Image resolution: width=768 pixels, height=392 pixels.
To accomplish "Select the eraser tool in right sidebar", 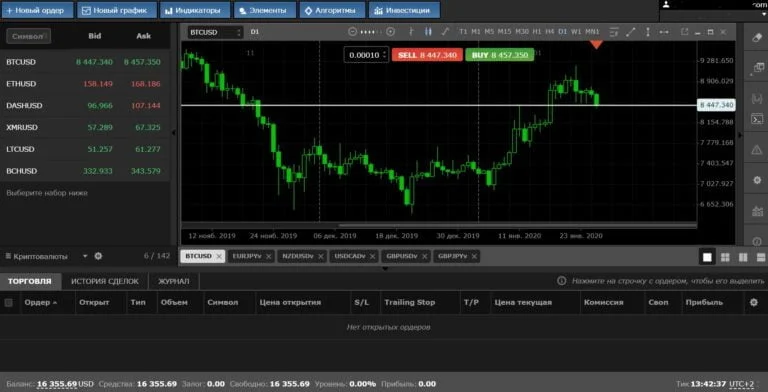I will pyautogui.click(x=757, y=37).
